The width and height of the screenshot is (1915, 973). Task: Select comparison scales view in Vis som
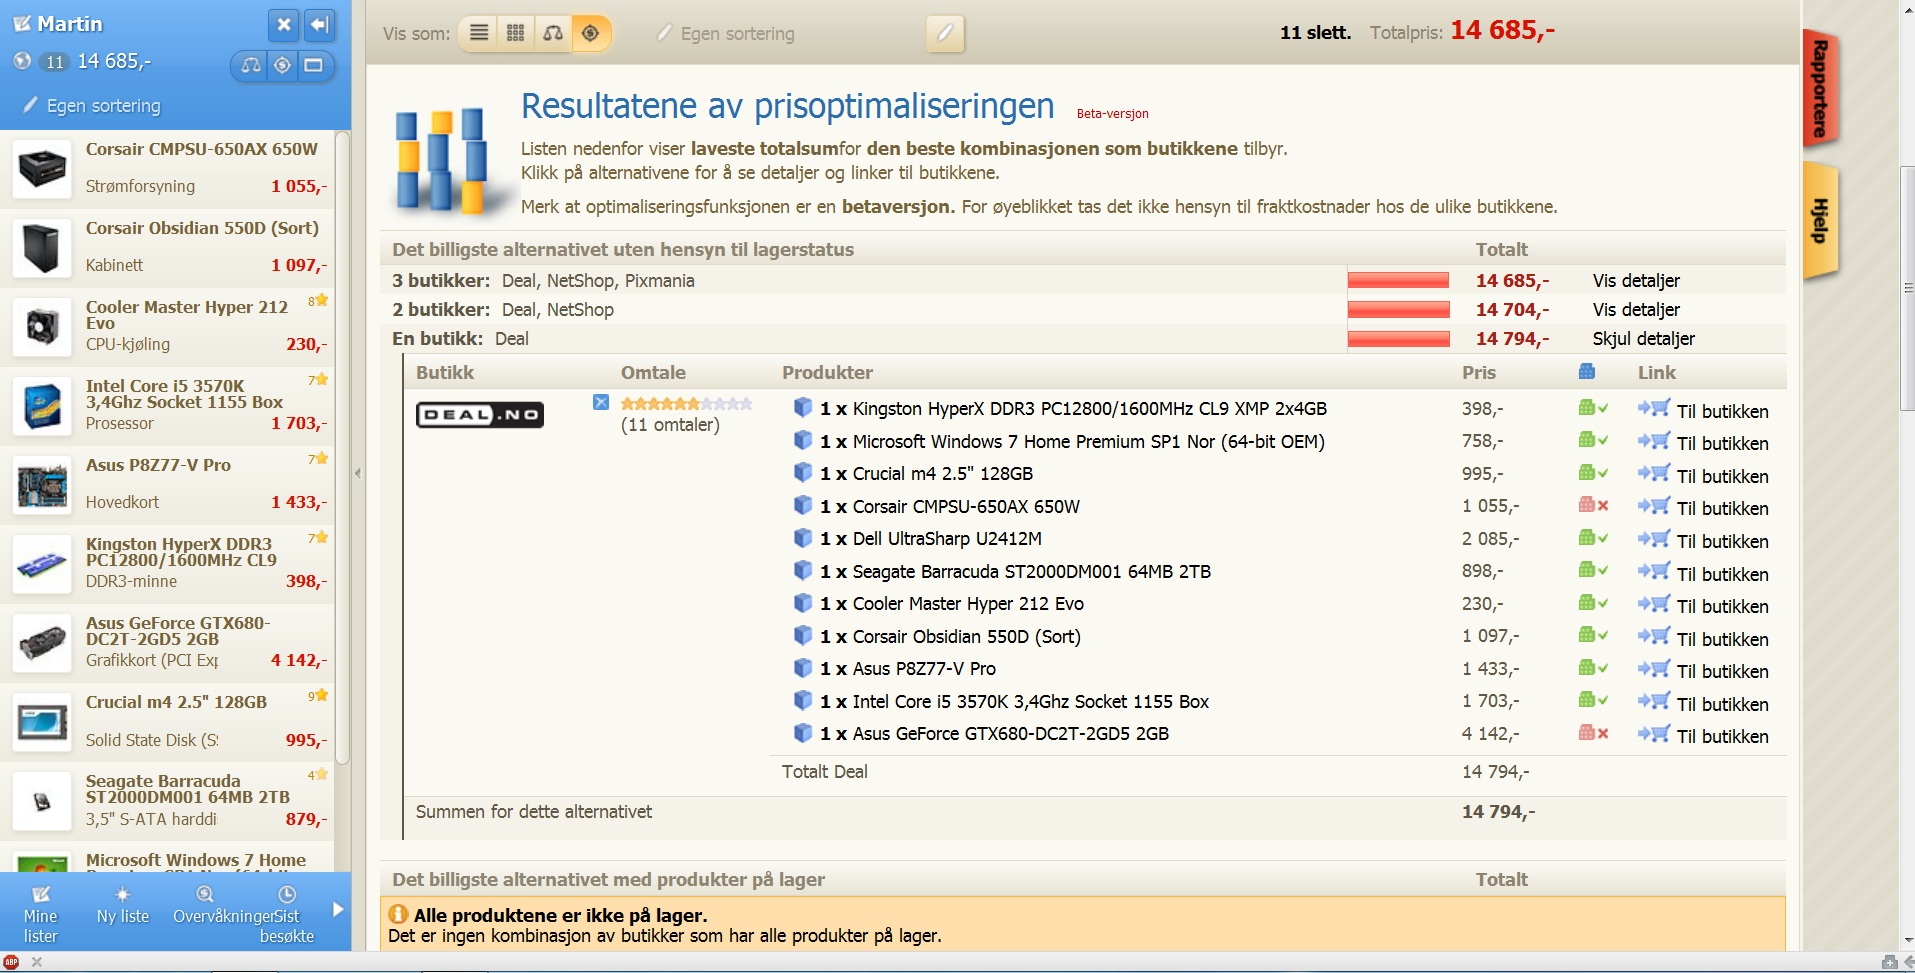click(553, 33)
